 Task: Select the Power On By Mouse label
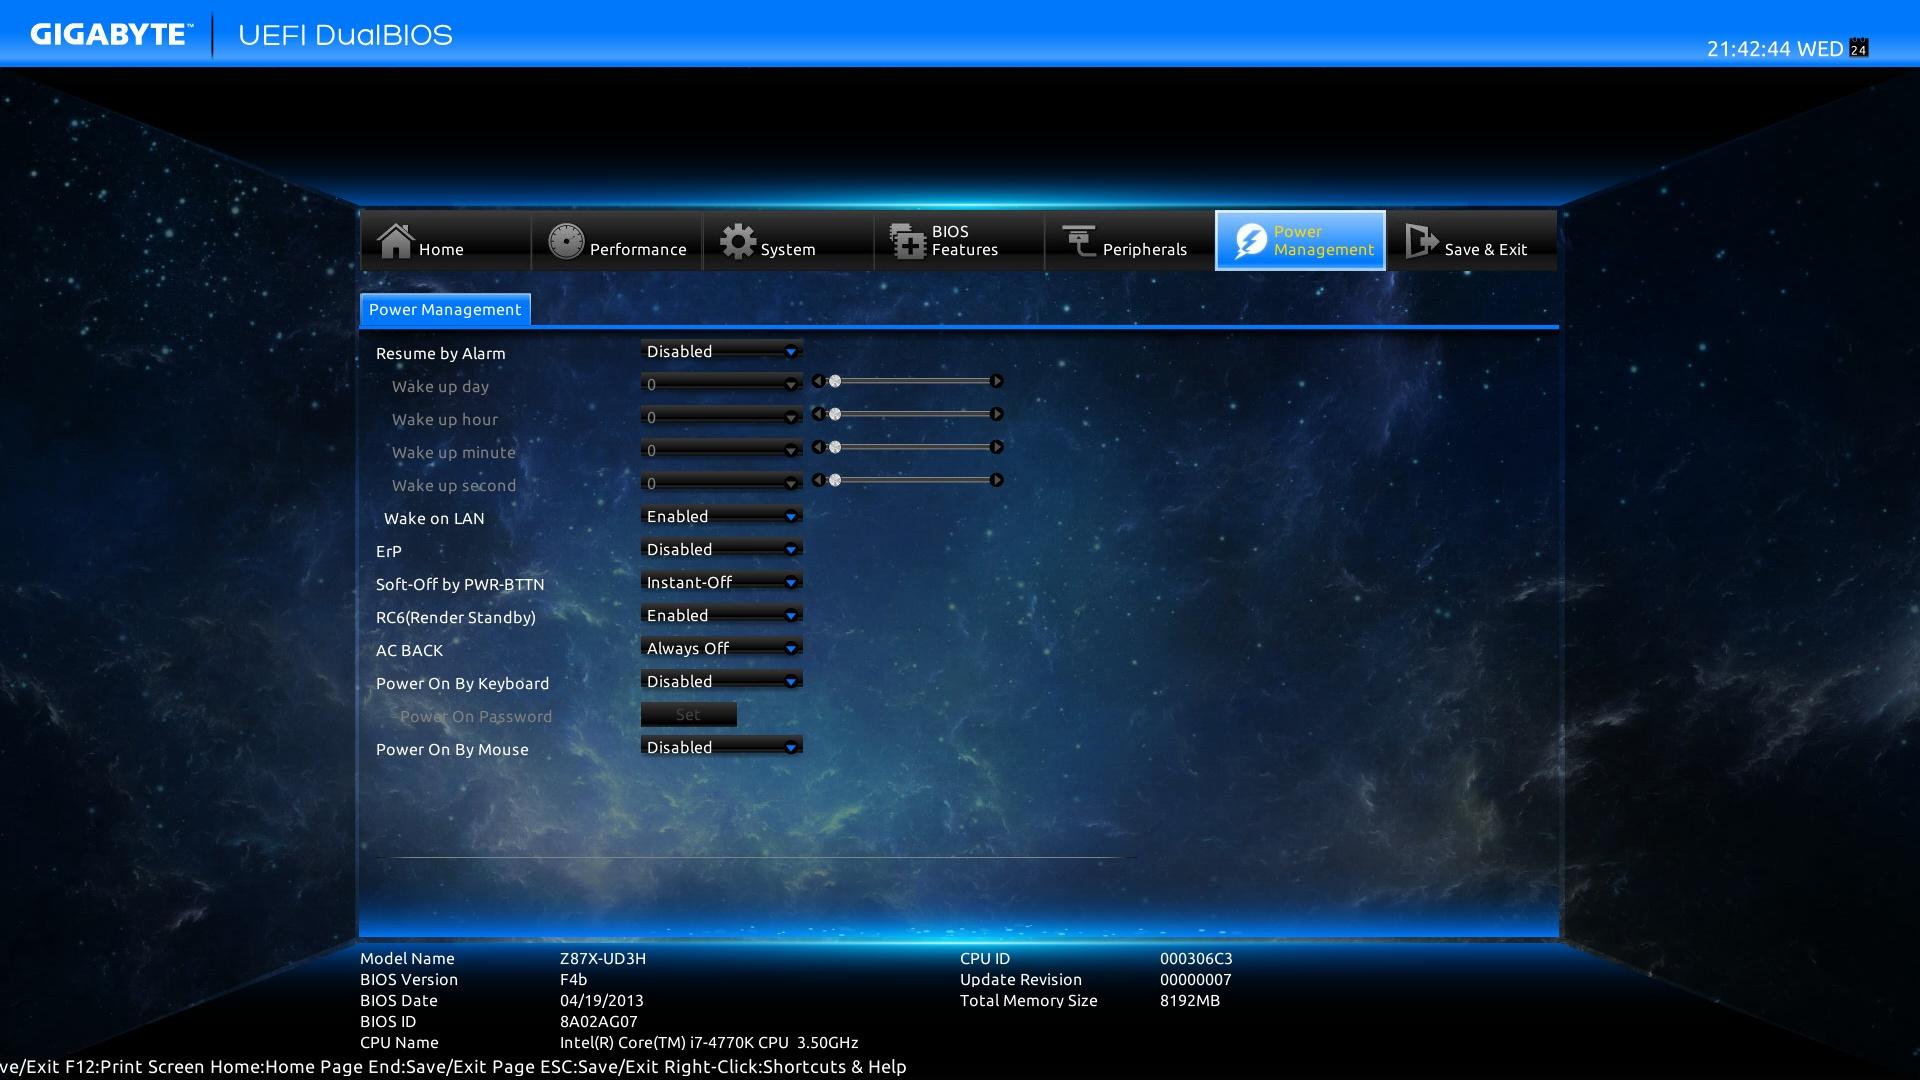pyautogui.click(x=452, y=749)
